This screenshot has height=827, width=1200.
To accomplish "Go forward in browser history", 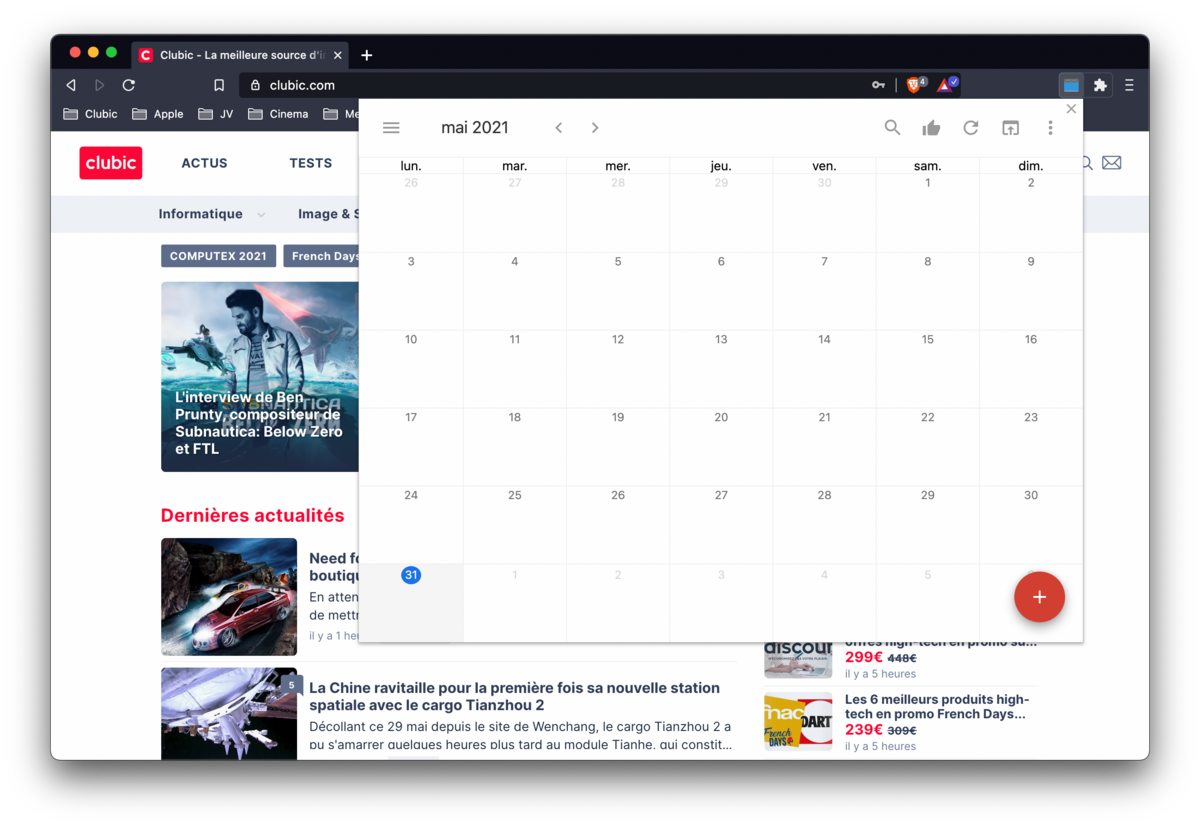I will [99, 86].
